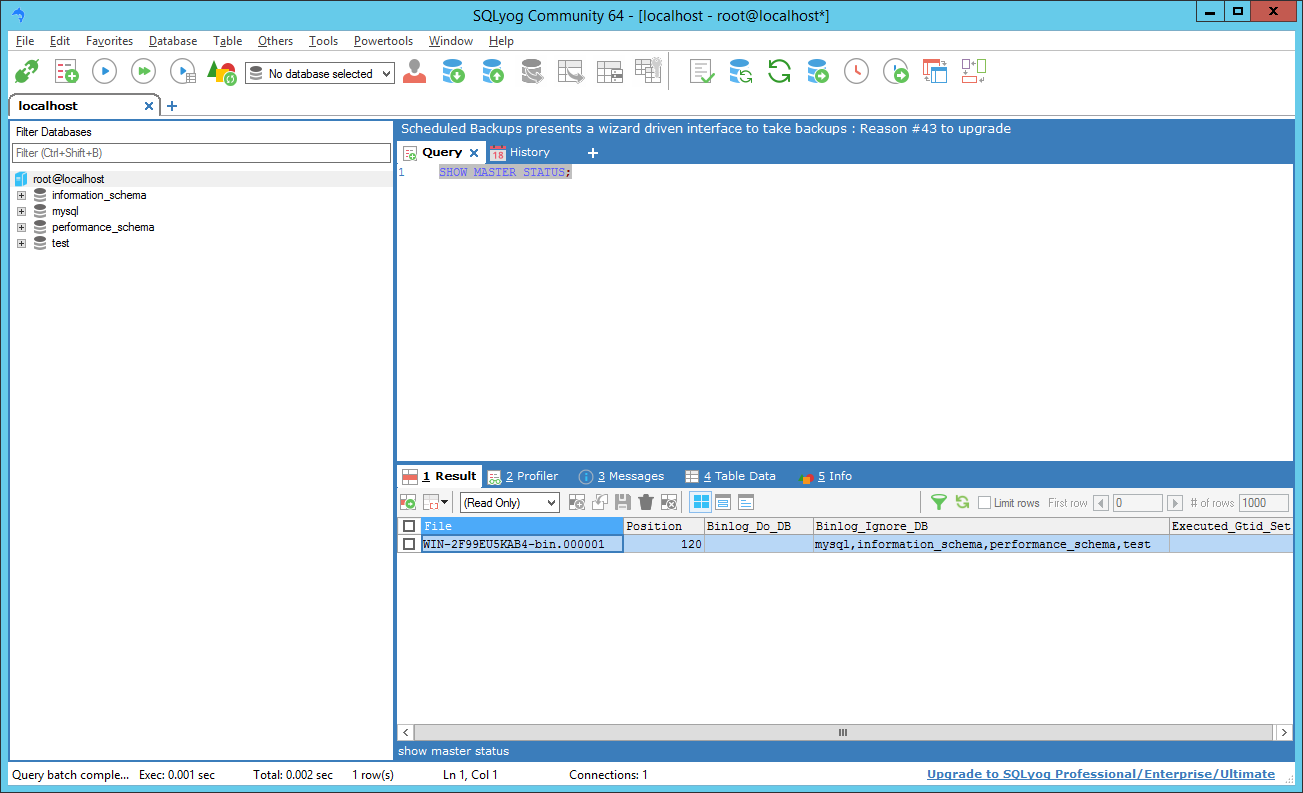
Task: Switch to text view icon
Action: tap(746, 503)
